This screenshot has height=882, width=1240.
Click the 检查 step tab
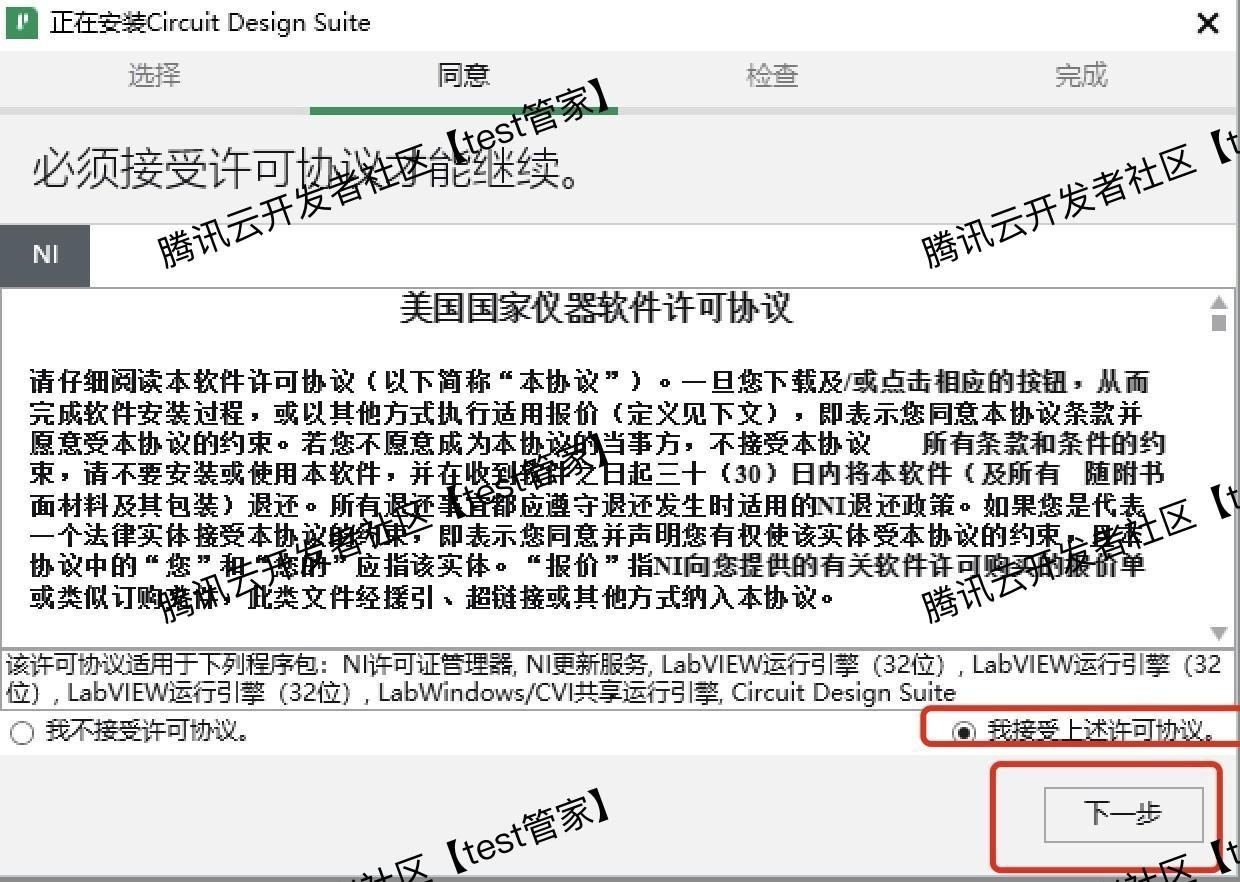(x=772, y=75)
